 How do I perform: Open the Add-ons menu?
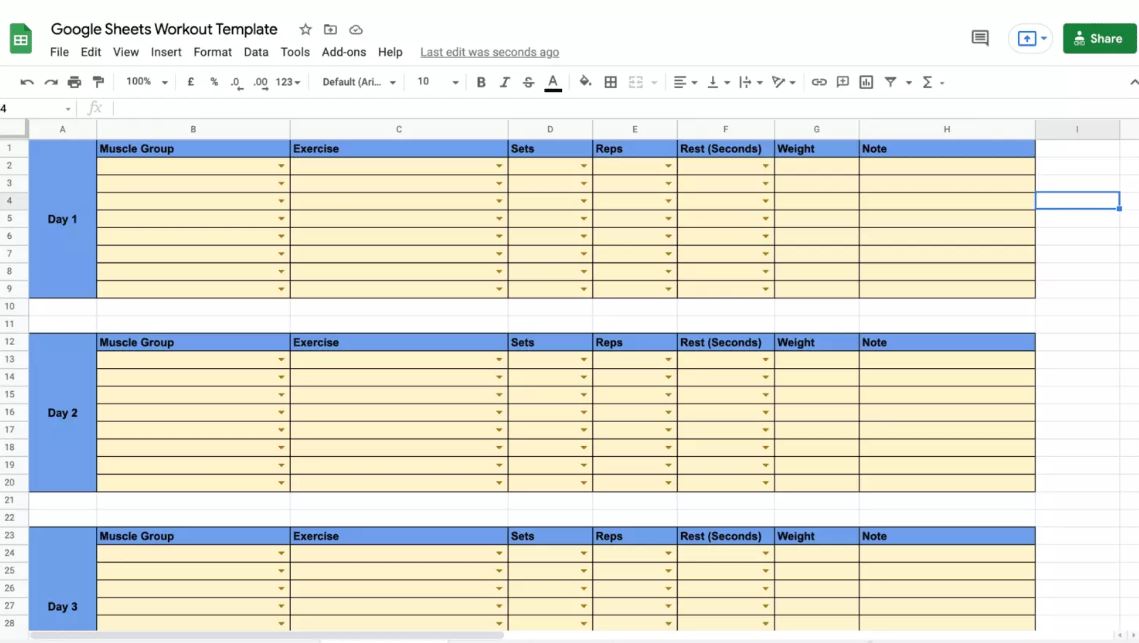[x=344, y=52]
